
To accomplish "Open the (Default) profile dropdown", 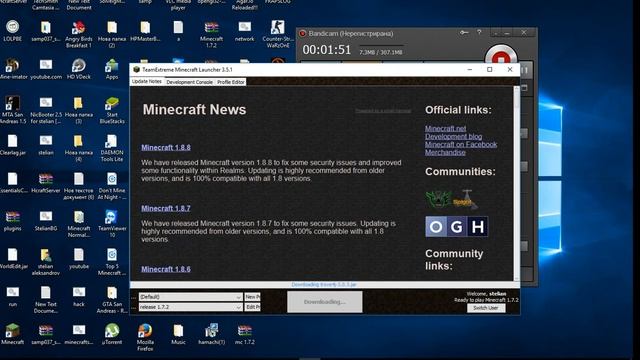I will [191, 297].
